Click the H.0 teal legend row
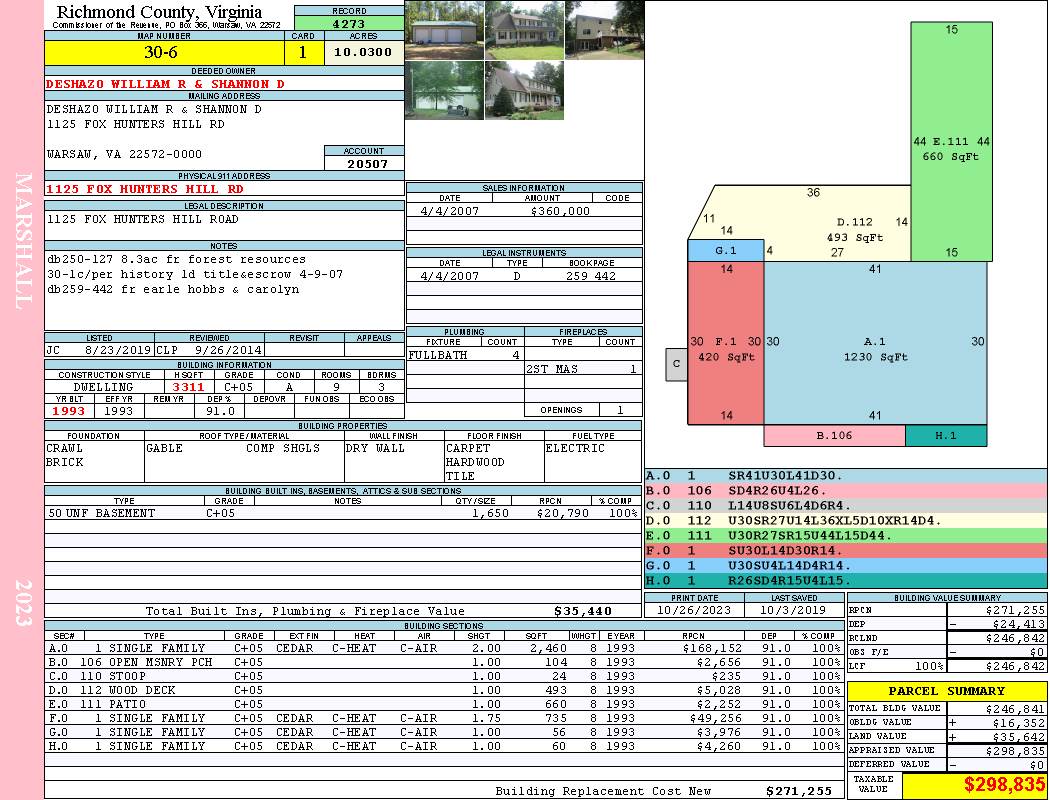Viewport: 1050px width, 800px height. (x=845, y=580)
